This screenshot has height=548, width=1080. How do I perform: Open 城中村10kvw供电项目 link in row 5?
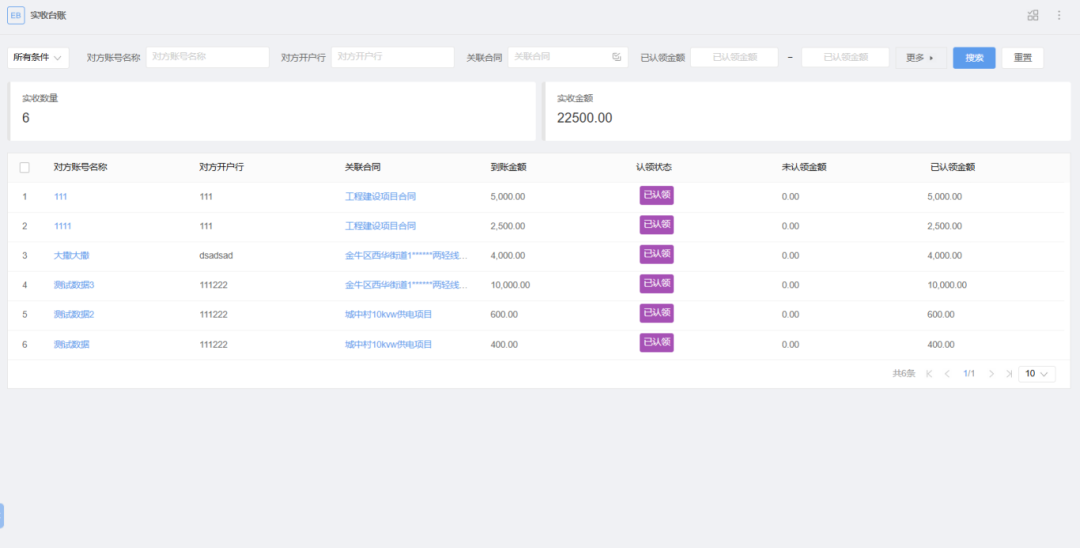(388, 315)
